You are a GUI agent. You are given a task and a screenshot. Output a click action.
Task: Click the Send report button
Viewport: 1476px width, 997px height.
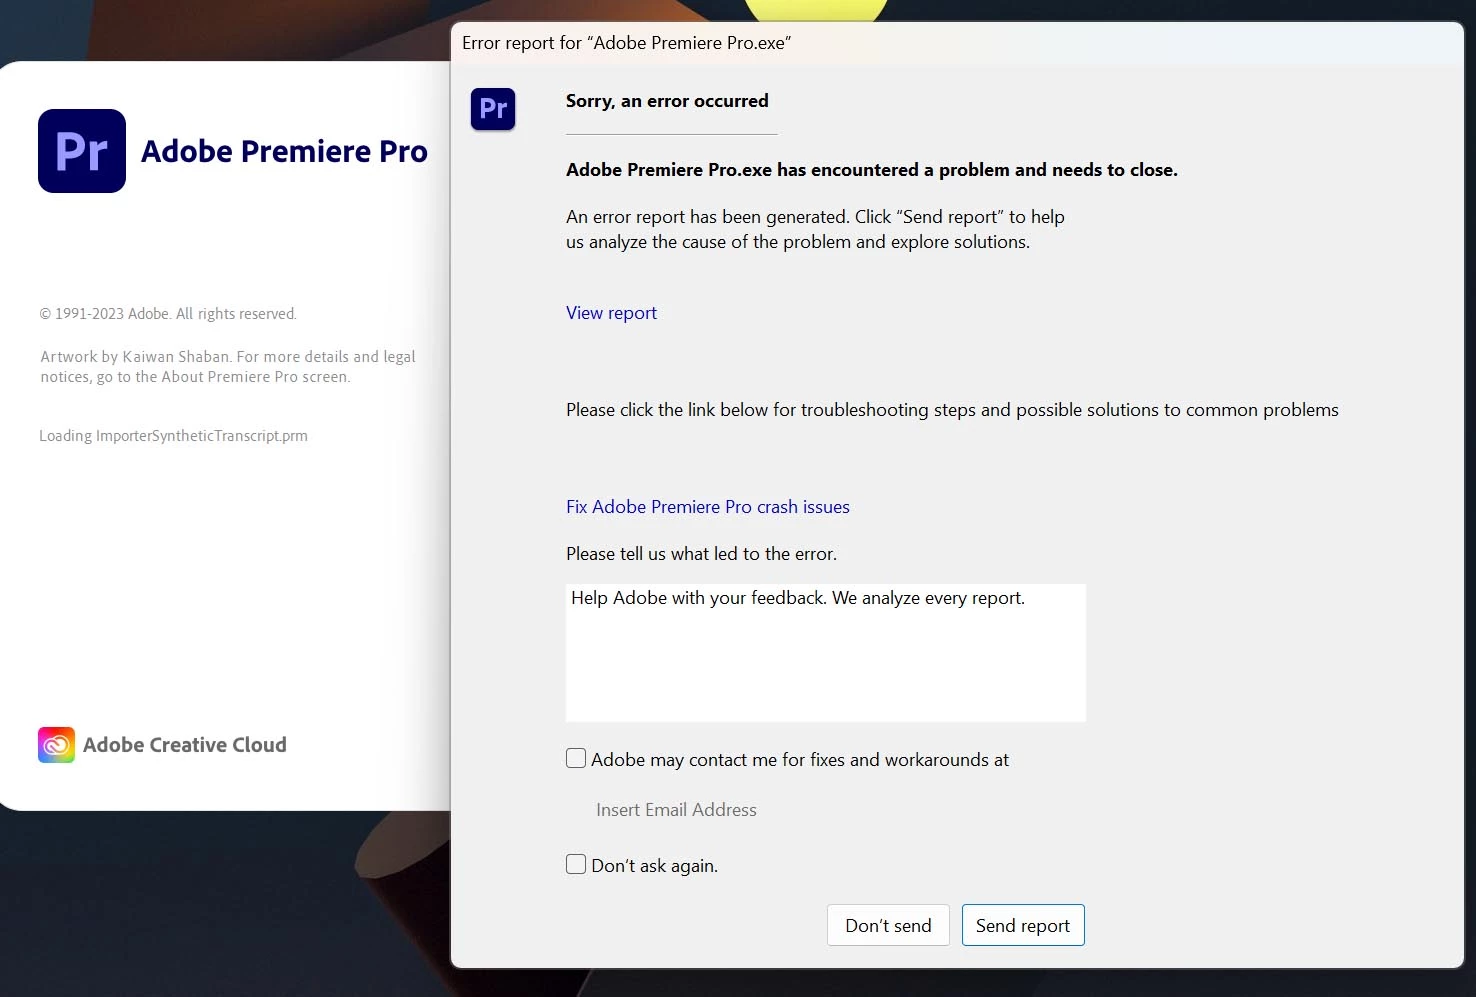[x=1023, y=925]
